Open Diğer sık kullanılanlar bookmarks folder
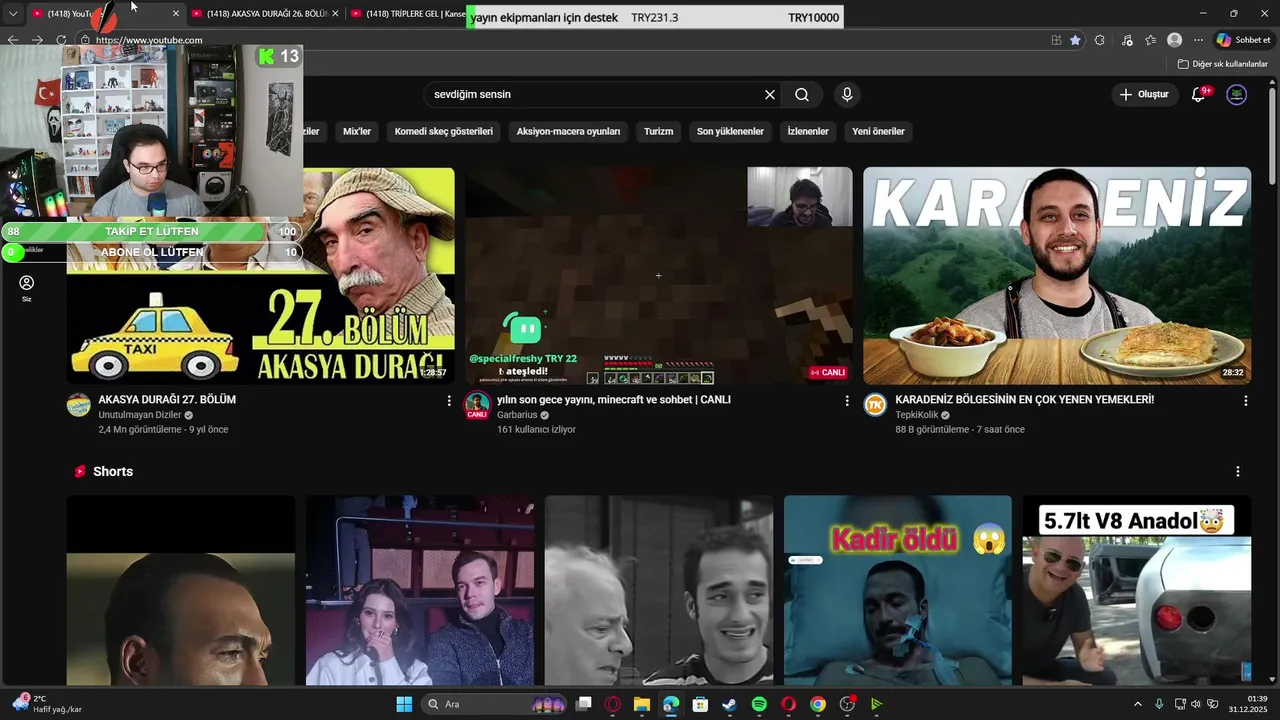1280x720 pixels. [1223, 64]
